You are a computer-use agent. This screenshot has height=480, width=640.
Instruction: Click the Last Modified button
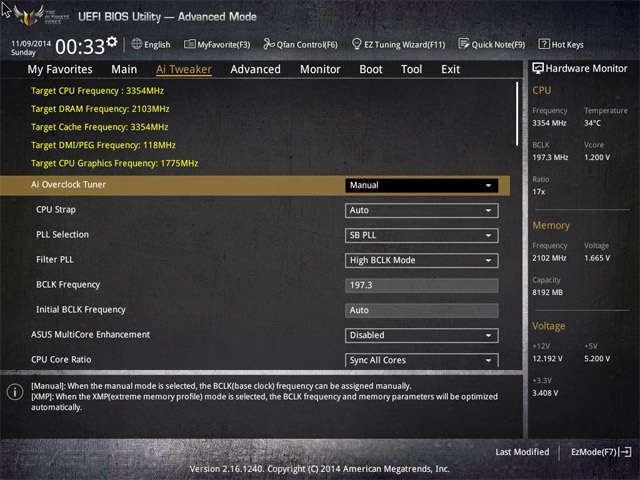point(522,452)
